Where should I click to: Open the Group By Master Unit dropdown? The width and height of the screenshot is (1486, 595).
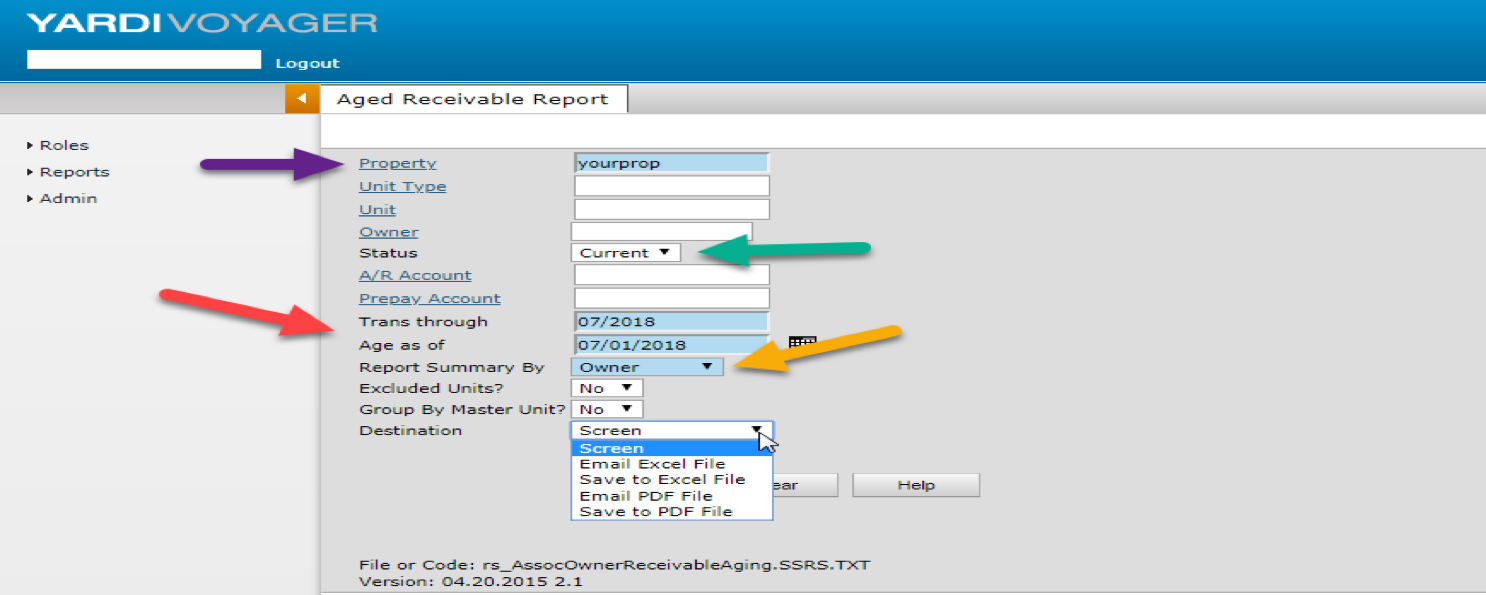pos(606,409)
